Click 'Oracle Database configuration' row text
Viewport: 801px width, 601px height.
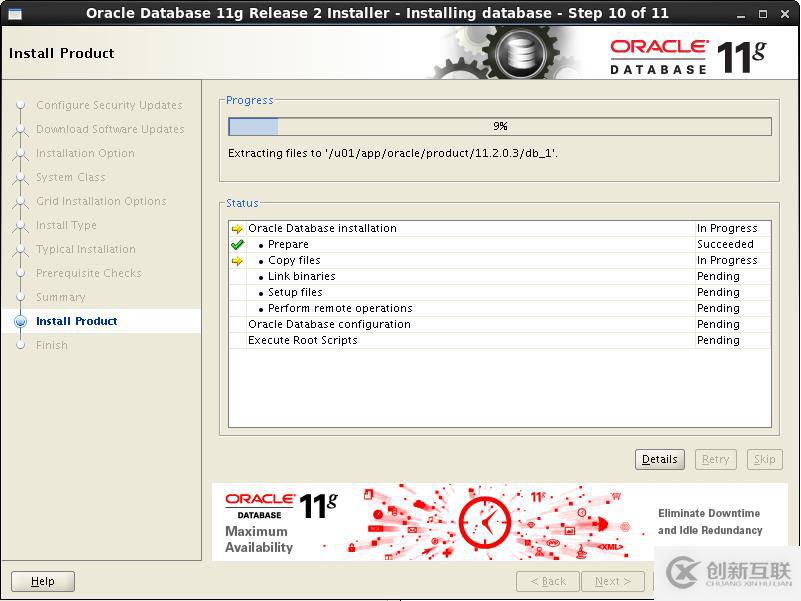tap(329, 325)
